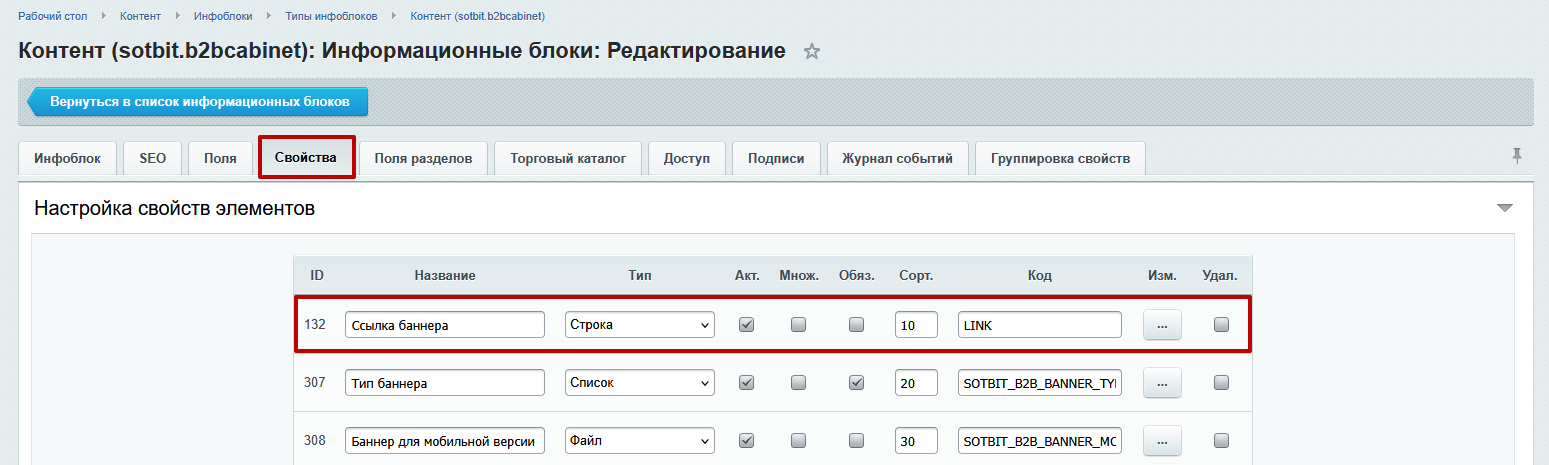Open the Подписи tab
The height and width of the screenshot is (465, 1549).
[776, 158]
